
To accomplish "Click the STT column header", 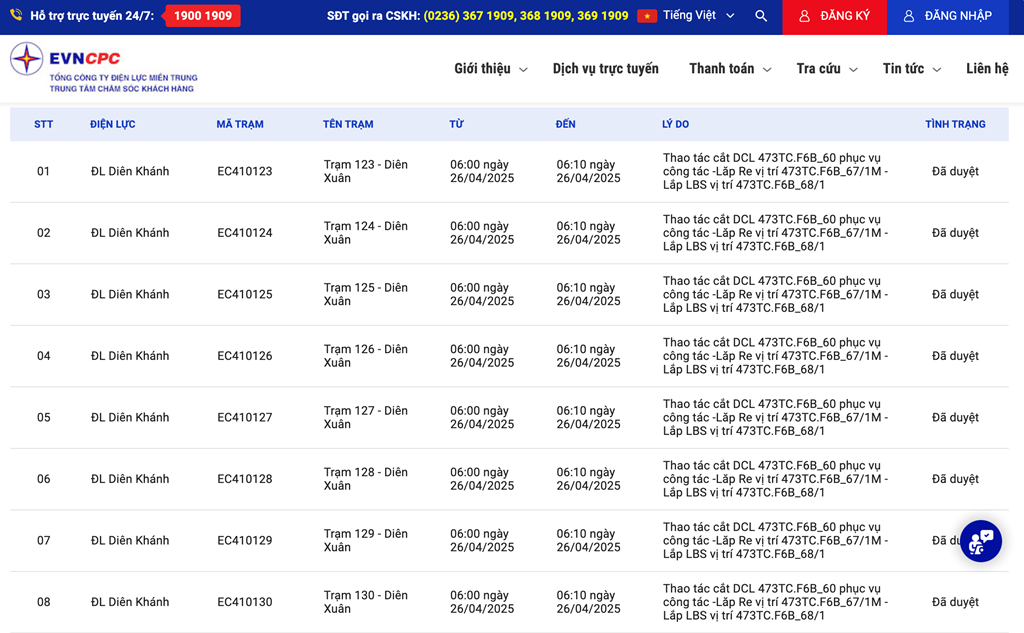I will pos(44,124).
